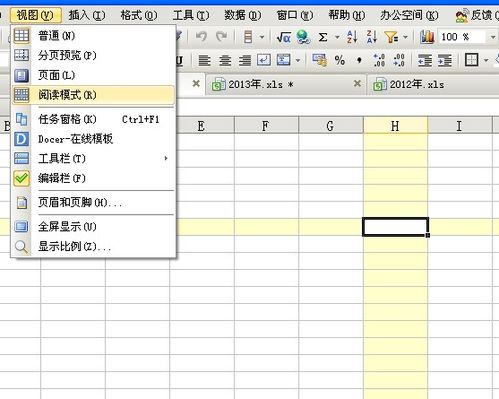499x399 pixels.
Task: Click the Feedback (反馈) button
Action: 476,15
